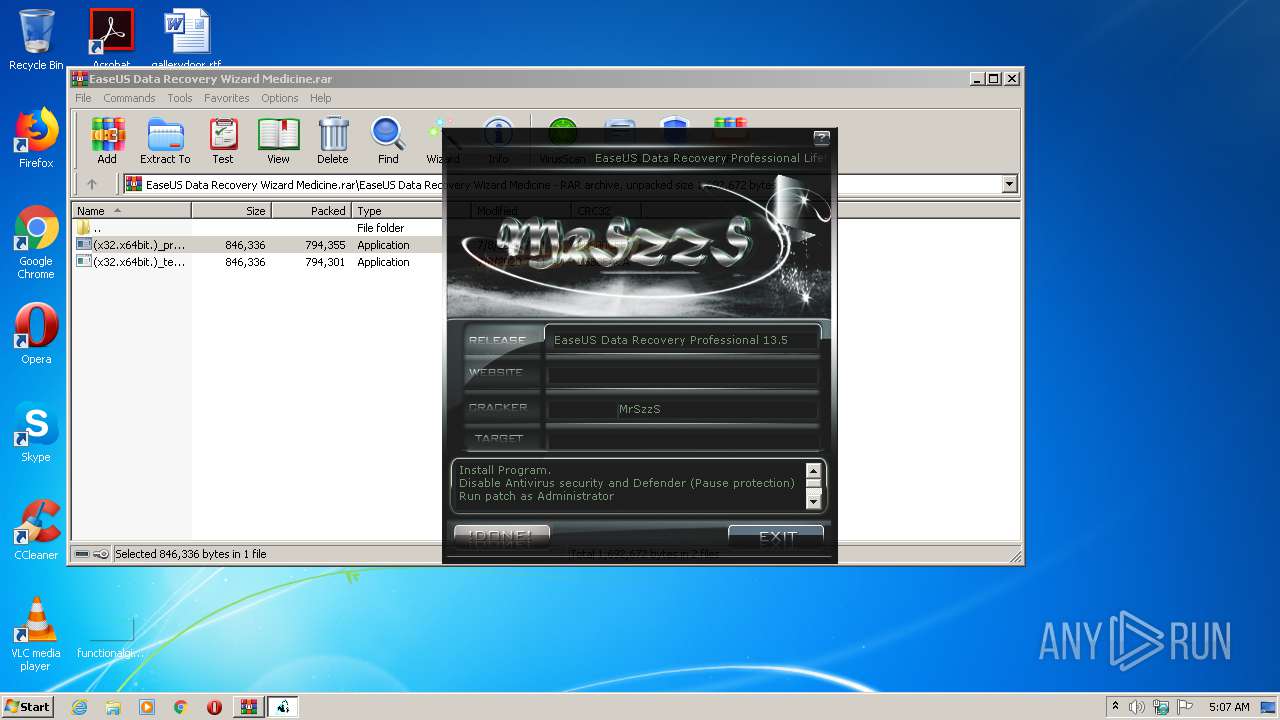Open the View toolbar icon
Image resolution: width=1280 pixels, height=720 pixels.
[278, 141]
